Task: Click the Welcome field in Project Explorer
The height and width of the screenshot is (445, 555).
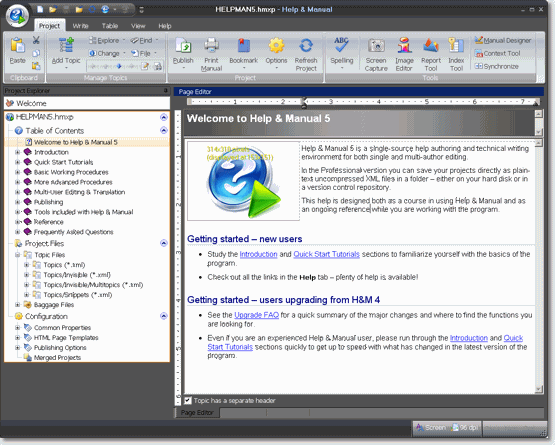Action: [x=87, y=103]
